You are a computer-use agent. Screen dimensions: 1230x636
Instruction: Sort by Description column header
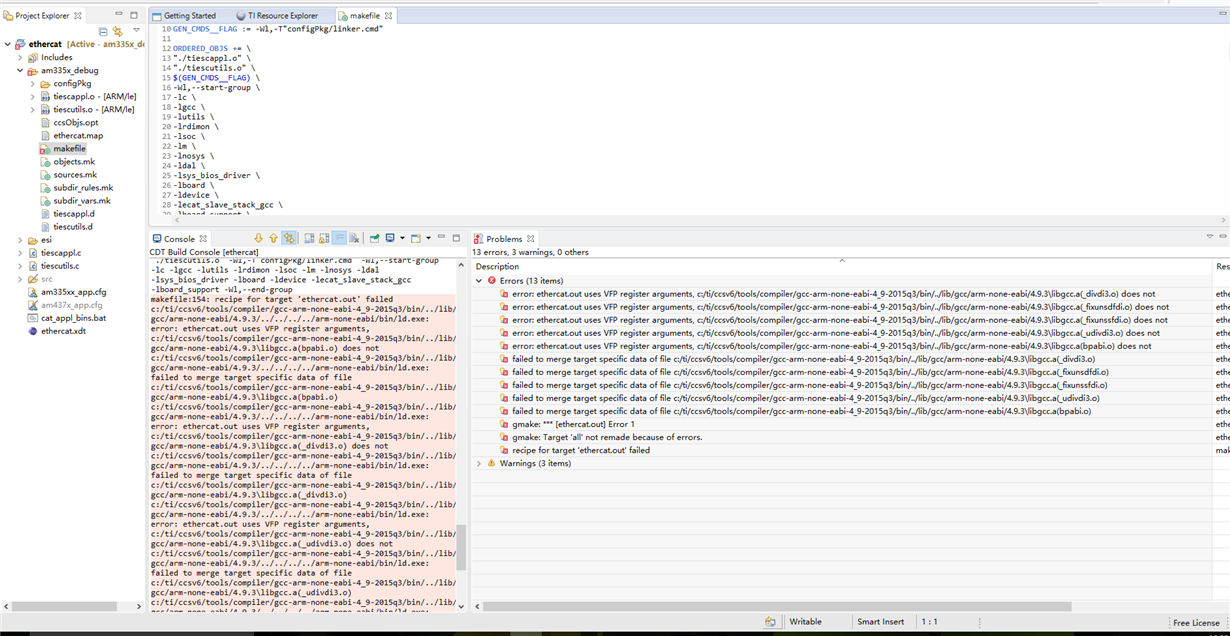[x=841, y=267]
